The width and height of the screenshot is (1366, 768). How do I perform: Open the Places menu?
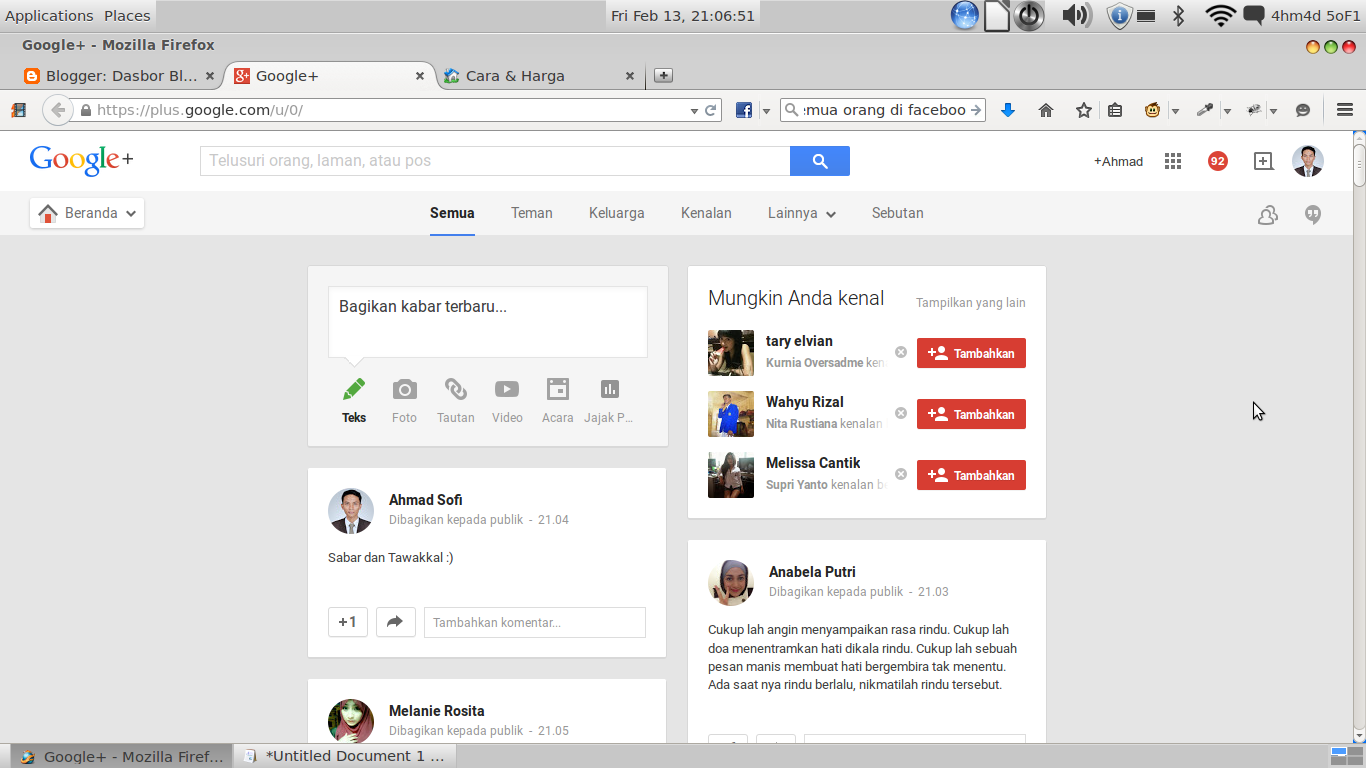127,15
